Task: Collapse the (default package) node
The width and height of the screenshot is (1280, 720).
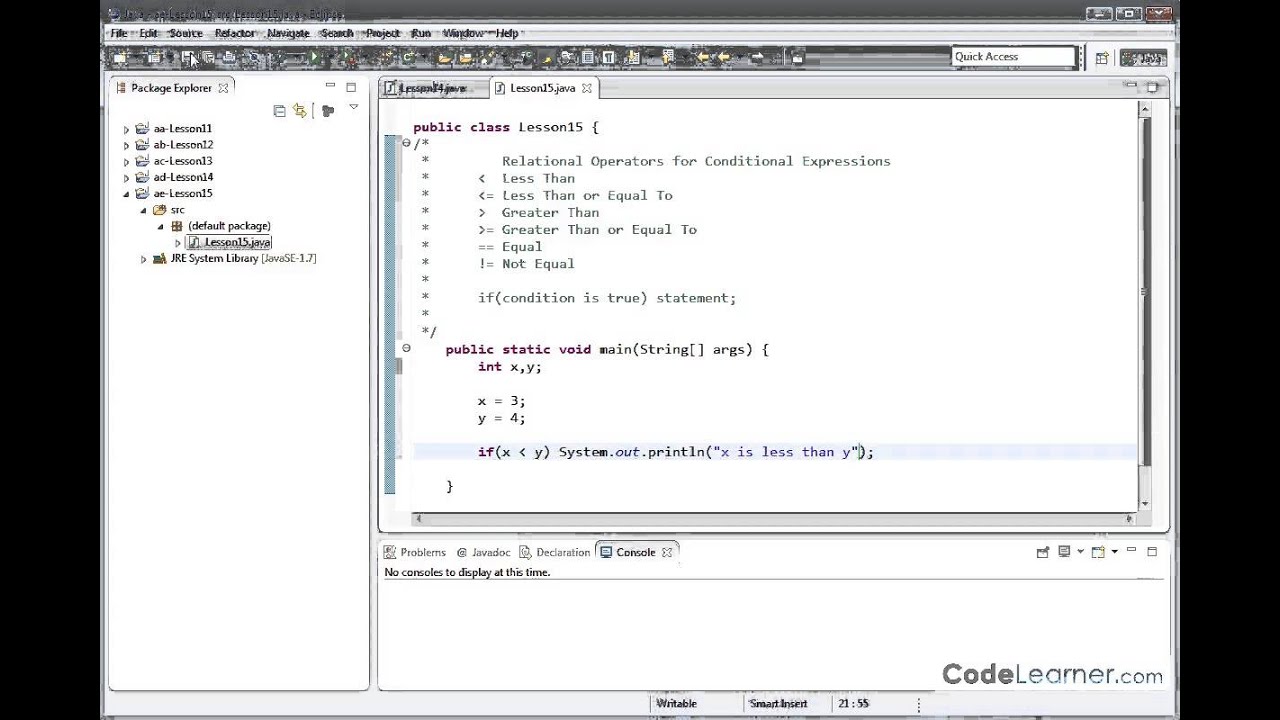Action: coord(160,227)
